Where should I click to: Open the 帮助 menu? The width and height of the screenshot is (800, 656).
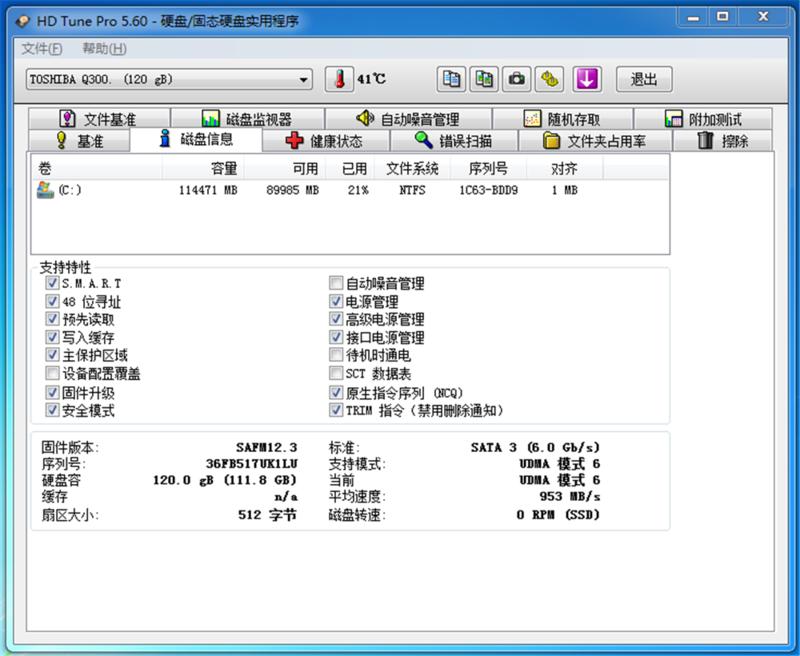tap(103, 49)
